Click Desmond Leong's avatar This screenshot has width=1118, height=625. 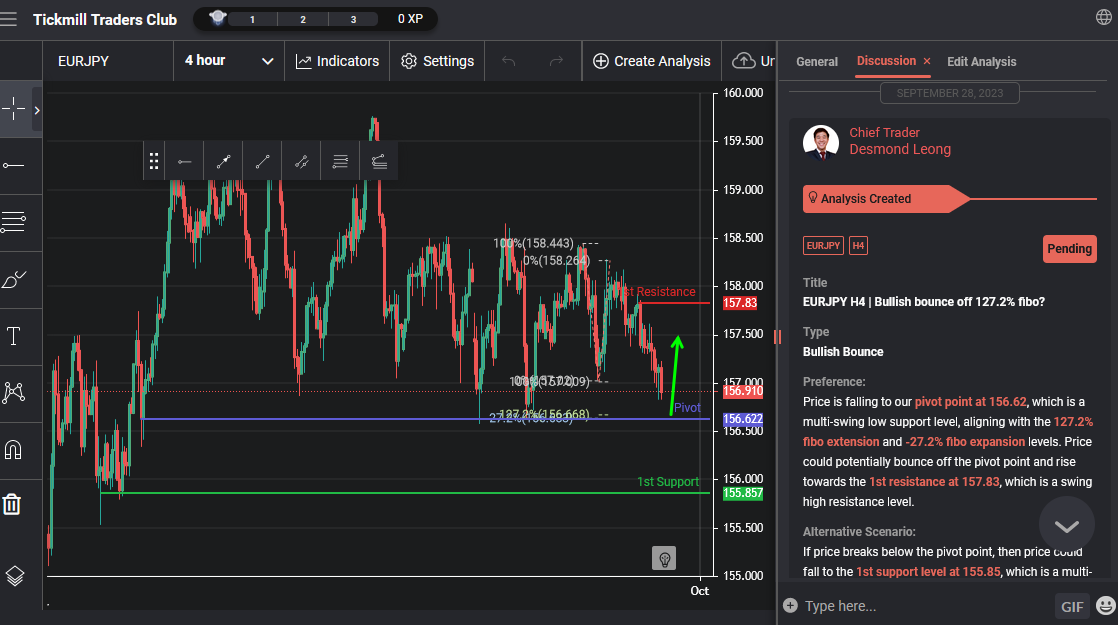(821, 143)
